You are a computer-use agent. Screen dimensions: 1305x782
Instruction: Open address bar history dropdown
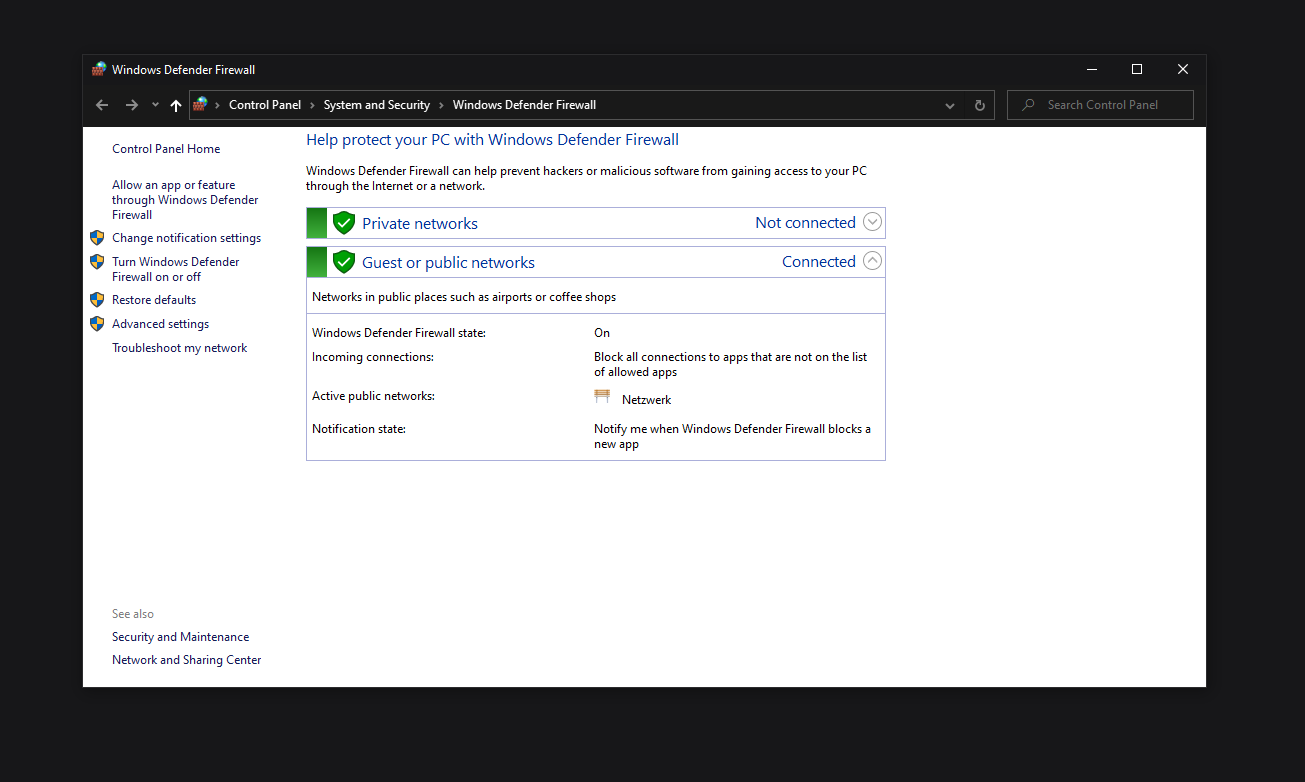point(950,105)
